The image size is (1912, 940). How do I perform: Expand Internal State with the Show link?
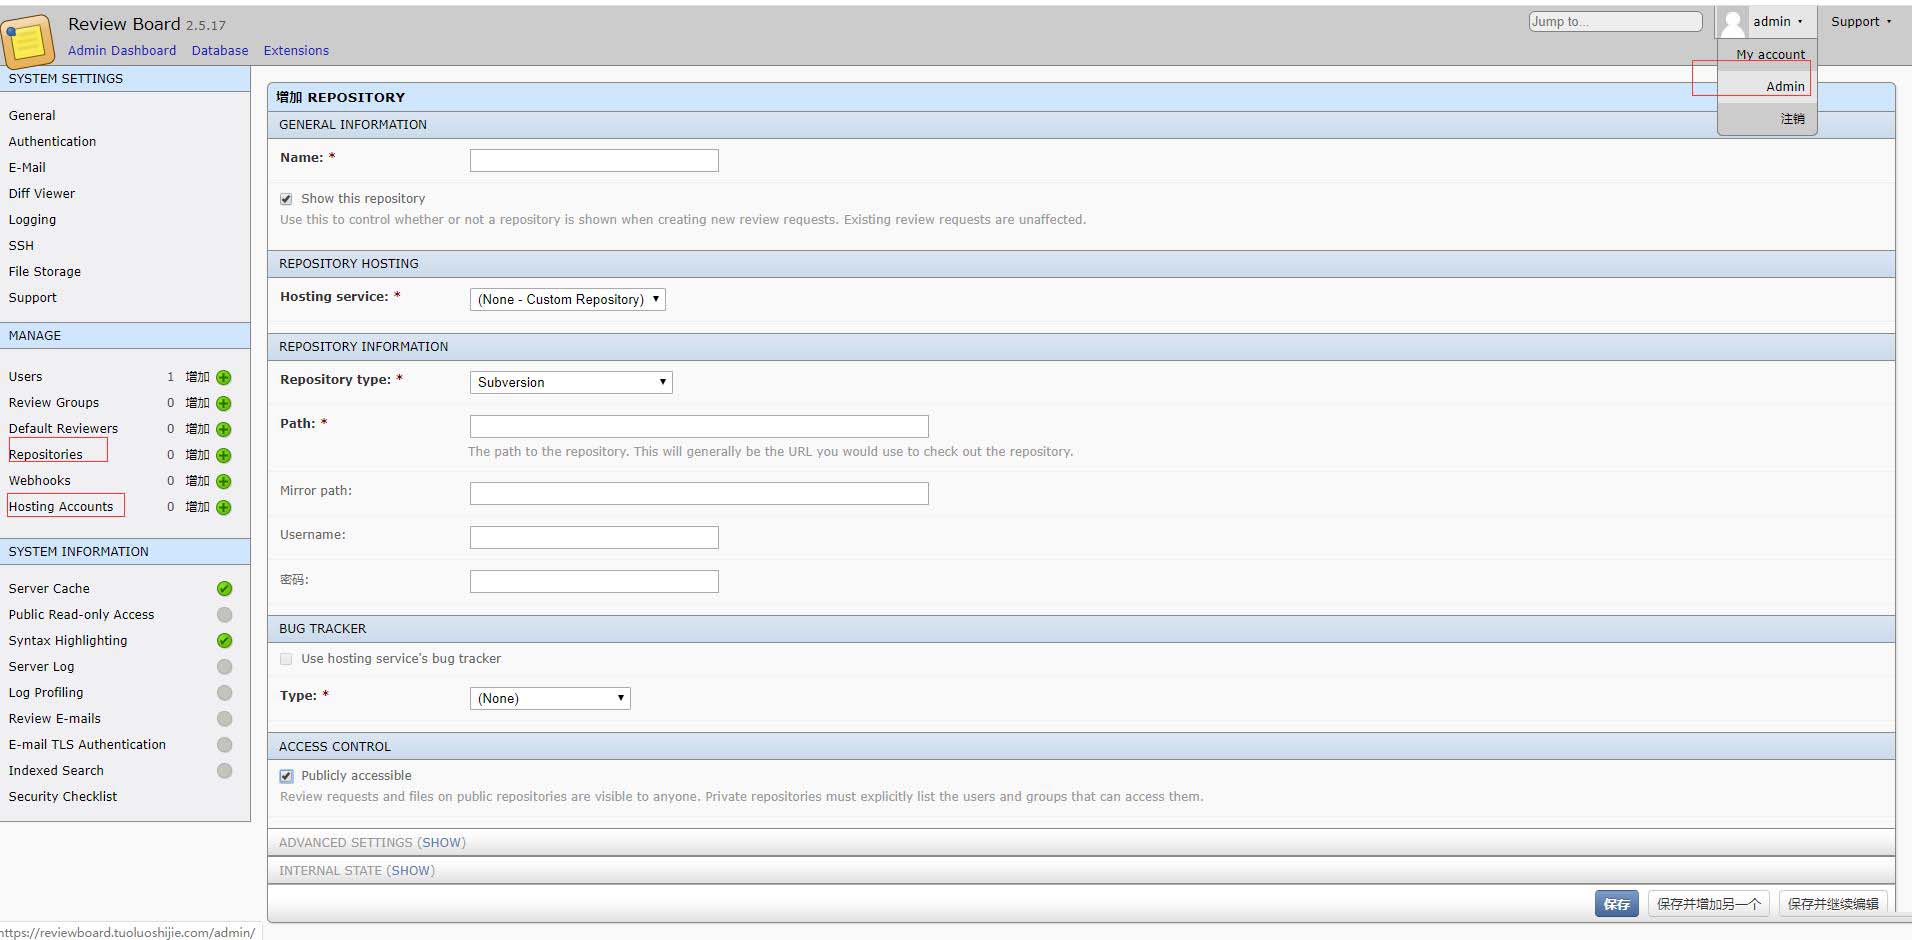click(410, 871)
